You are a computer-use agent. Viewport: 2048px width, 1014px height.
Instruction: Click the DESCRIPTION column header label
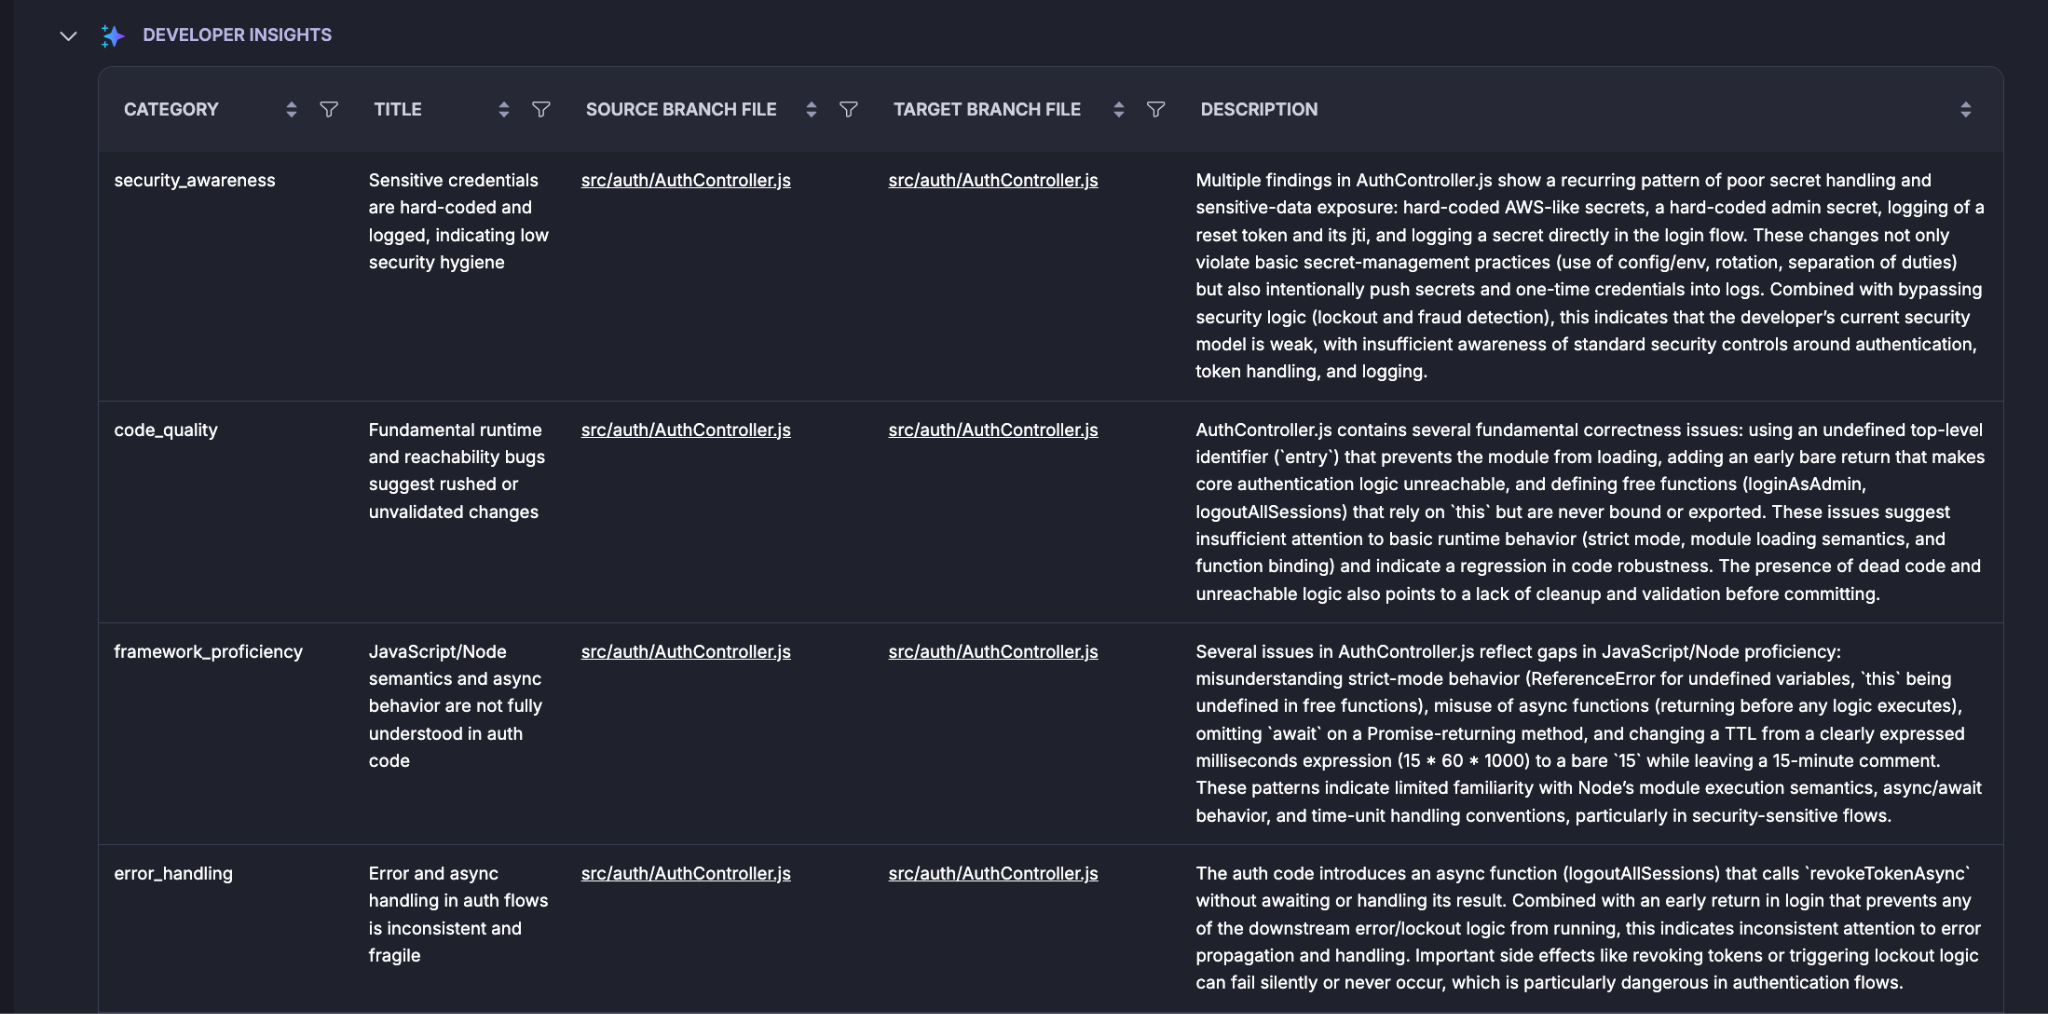pos(1259,110)
